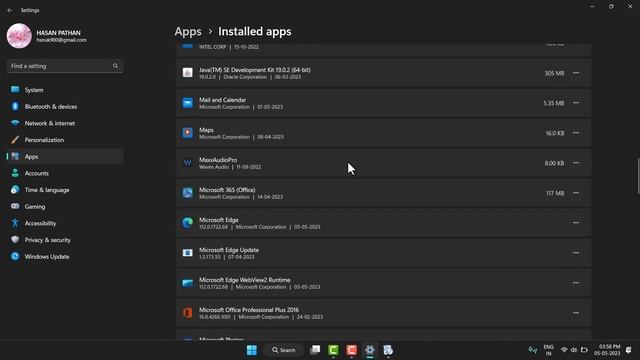Click the MaxxAudioPro app icon

pos(187,163)
